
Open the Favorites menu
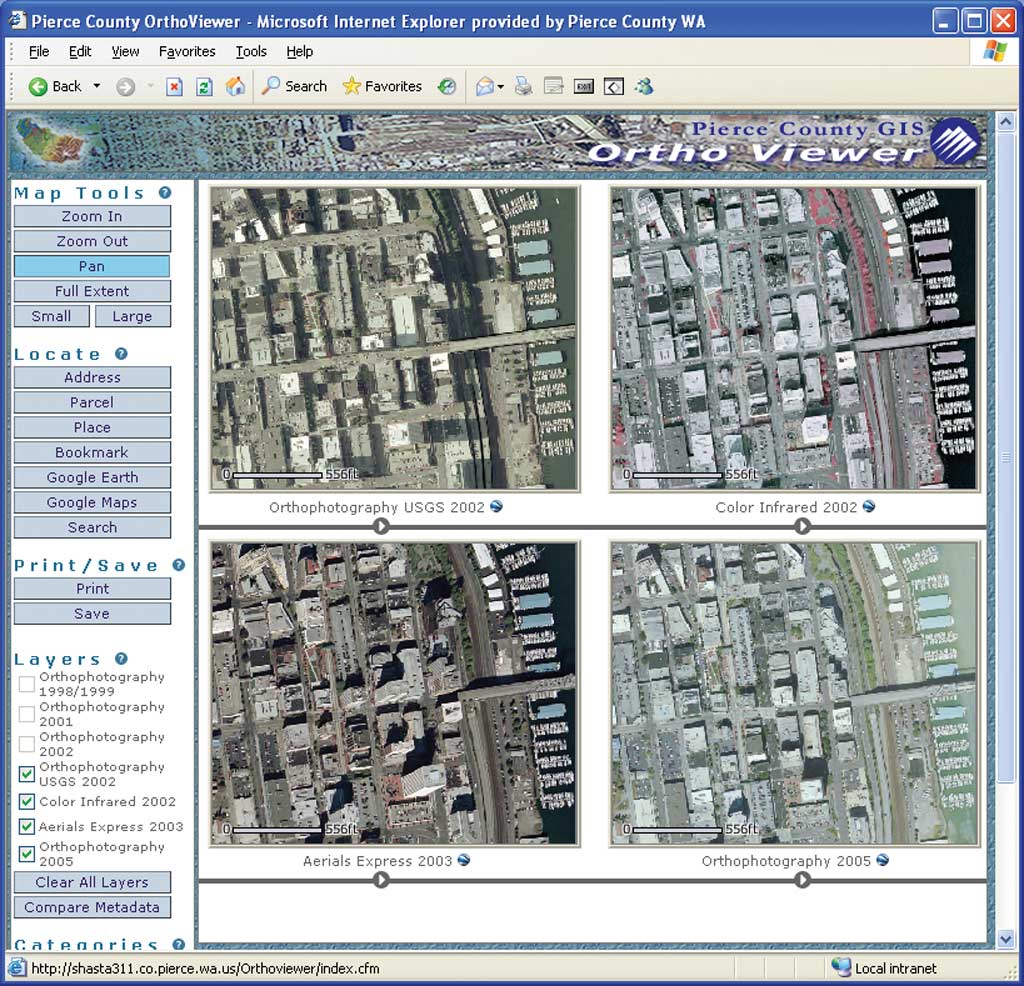(x=187, y=51)
